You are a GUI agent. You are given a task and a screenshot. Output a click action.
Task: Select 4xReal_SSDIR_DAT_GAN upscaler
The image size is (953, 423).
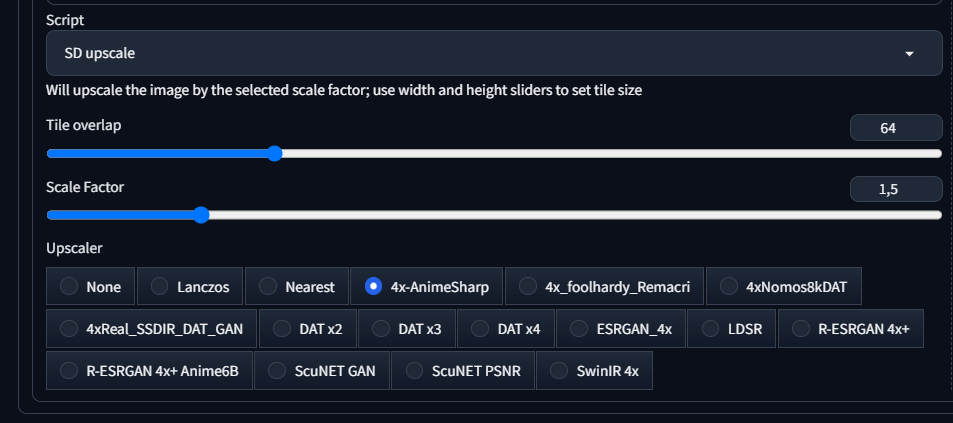152,329
